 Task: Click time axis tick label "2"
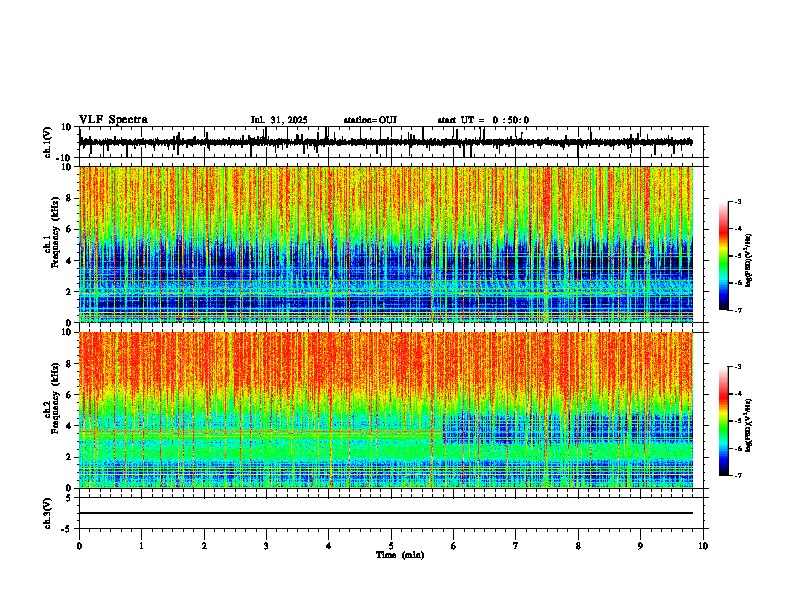tap(204, 546)
